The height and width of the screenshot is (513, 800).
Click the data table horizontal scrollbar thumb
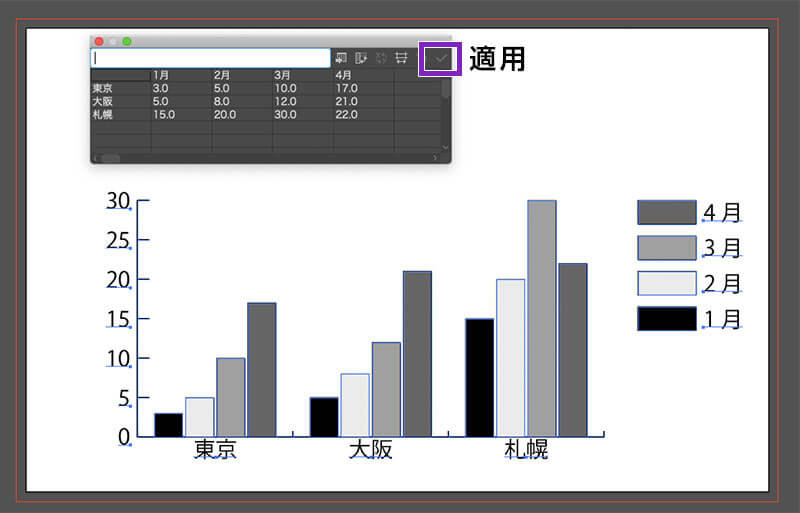(110, 158)
